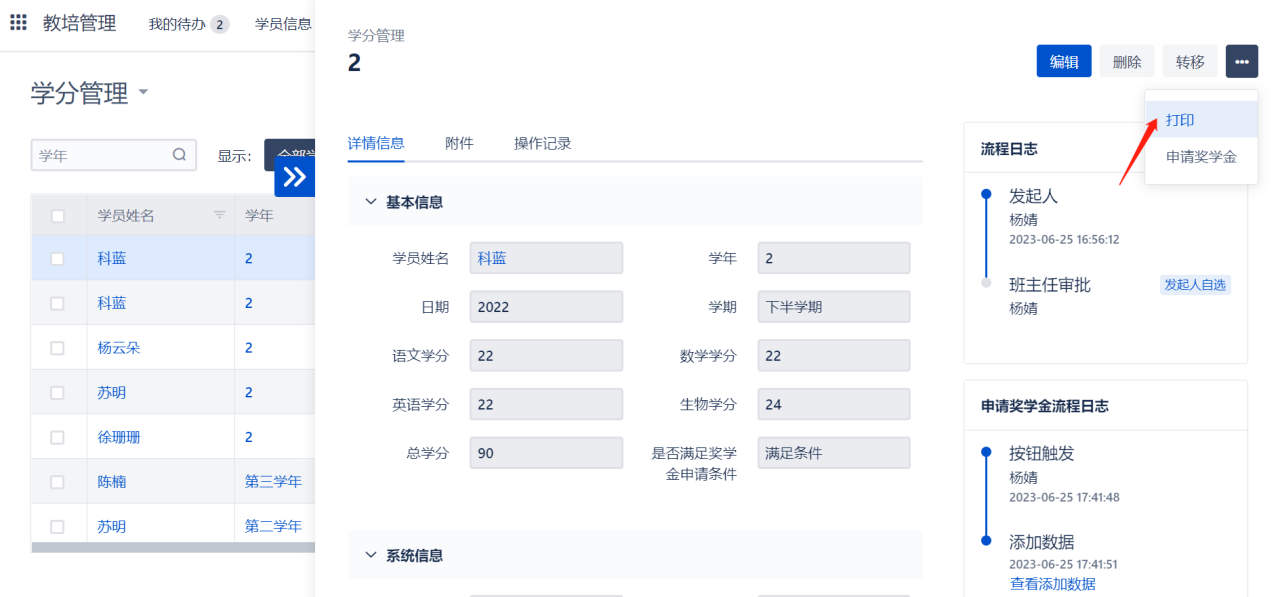Check the 杨云朵 row checkbox

(58, 348)
